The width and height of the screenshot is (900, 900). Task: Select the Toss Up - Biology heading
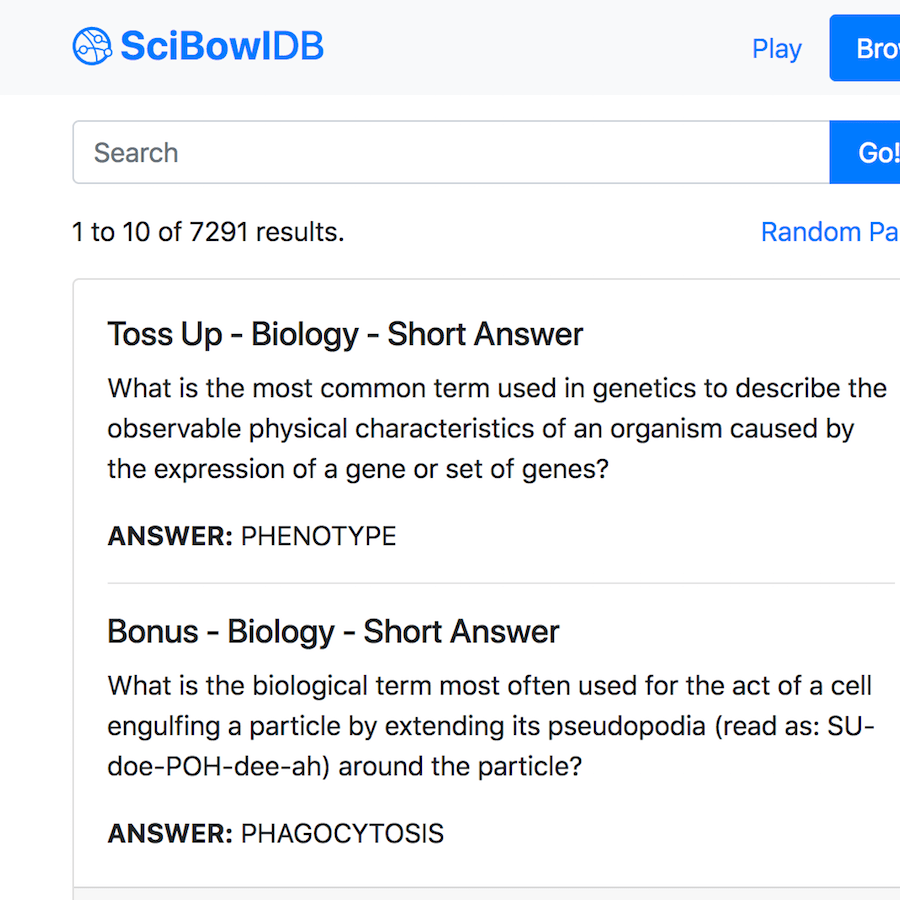coord(345,334)
